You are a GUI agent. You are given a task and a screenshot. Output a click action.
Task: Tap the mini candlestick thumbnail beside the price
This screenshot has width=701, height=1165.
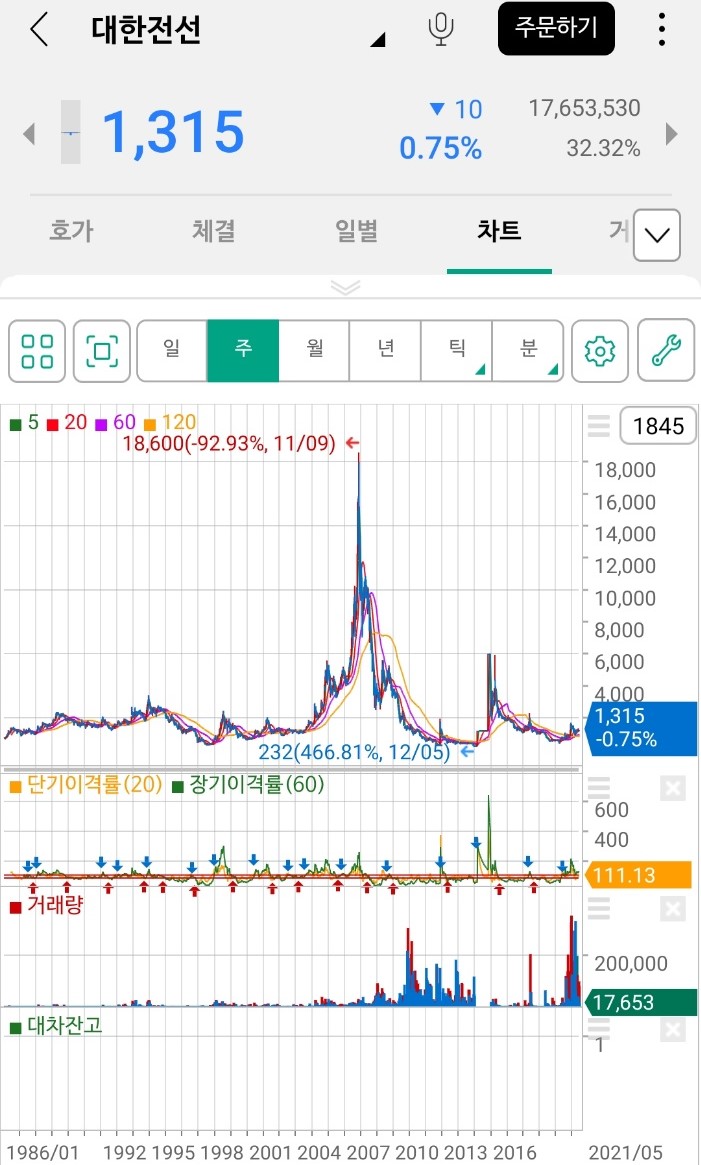pyautogui.click(x=71, y=132)
